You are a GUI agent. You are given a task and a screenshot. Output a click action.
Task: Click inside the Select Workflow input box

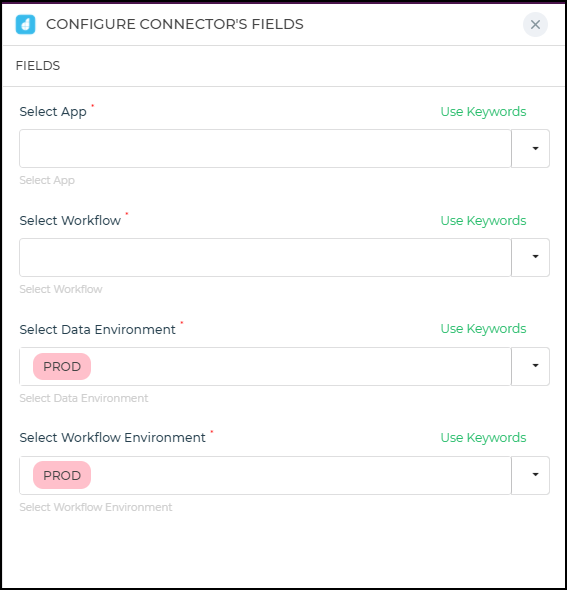[x=265, y=257]
